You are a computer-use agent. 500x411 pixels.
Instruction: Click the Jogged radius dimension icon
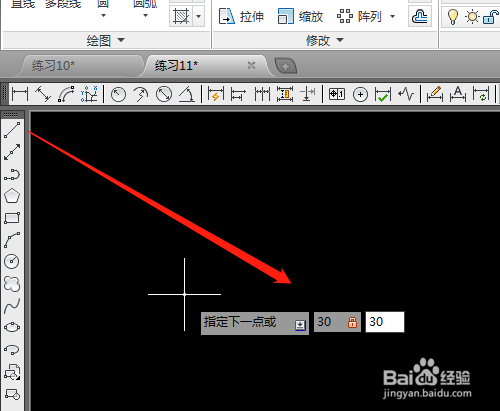point(141,94)
